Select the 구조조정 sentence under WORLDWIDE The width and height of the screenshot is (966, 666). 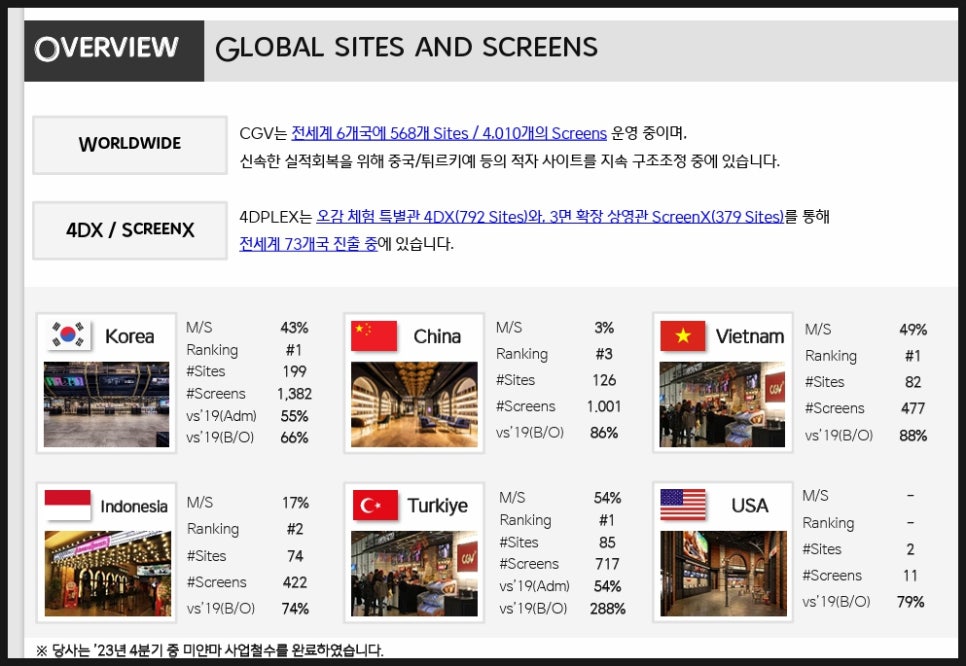tap(509, 161)
